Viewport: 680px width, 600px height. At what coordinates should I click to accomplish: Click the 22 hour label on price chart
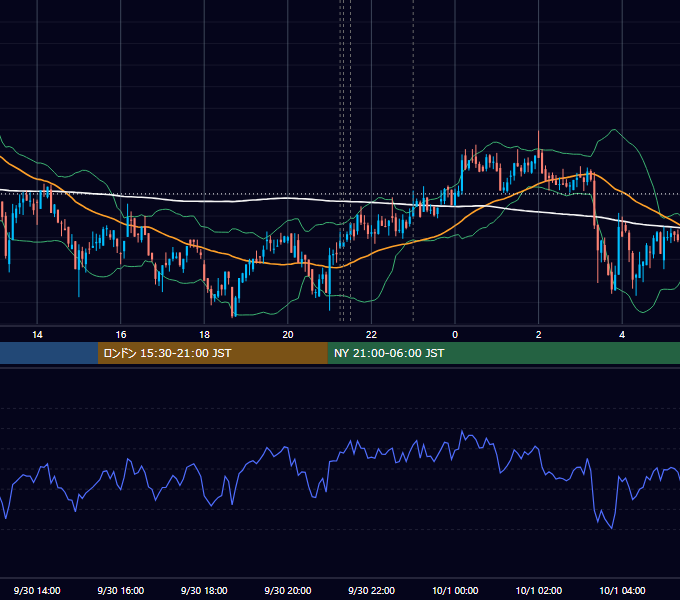371,335
